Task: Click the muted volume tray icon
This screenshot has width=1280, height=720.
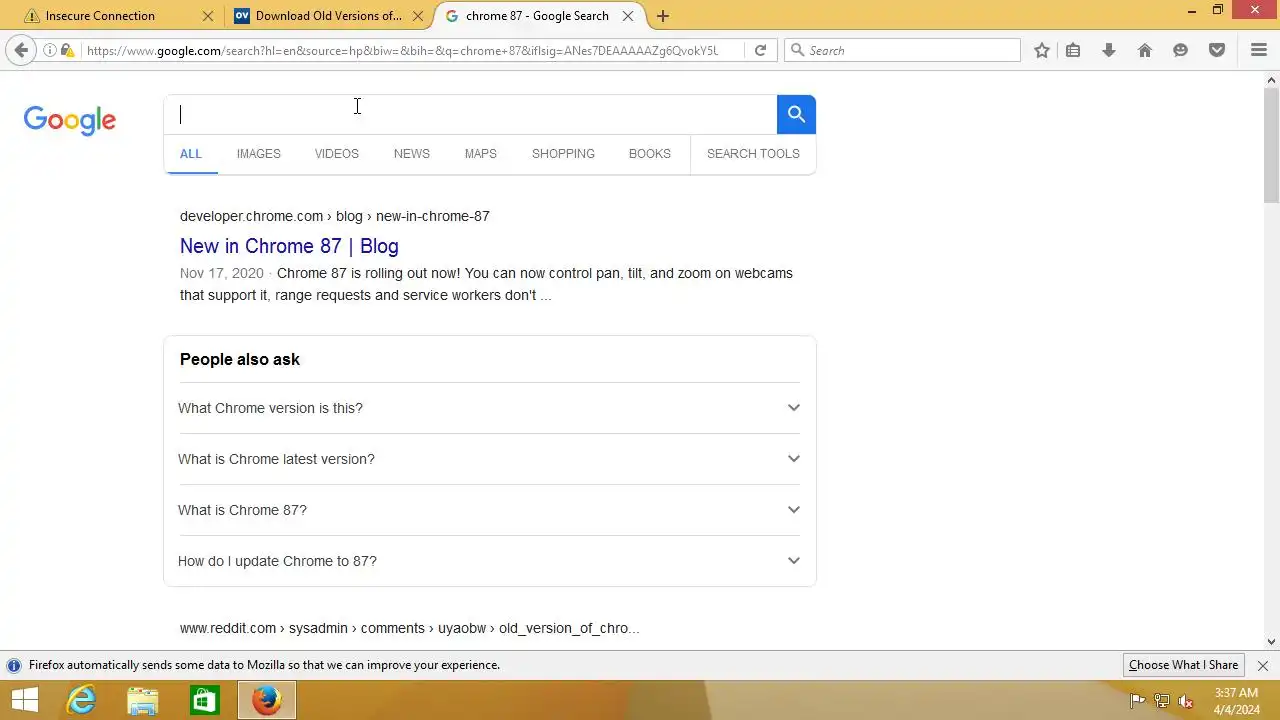Action: [x=1186, y=701]
